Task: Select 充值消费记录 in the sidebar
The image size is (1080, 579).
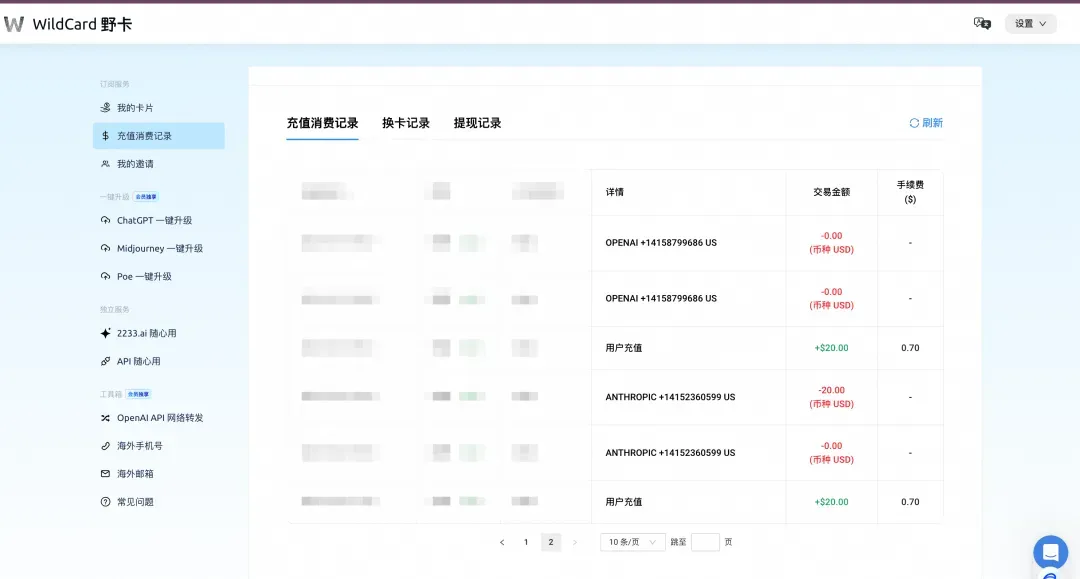Action: [x=158, y=136]
